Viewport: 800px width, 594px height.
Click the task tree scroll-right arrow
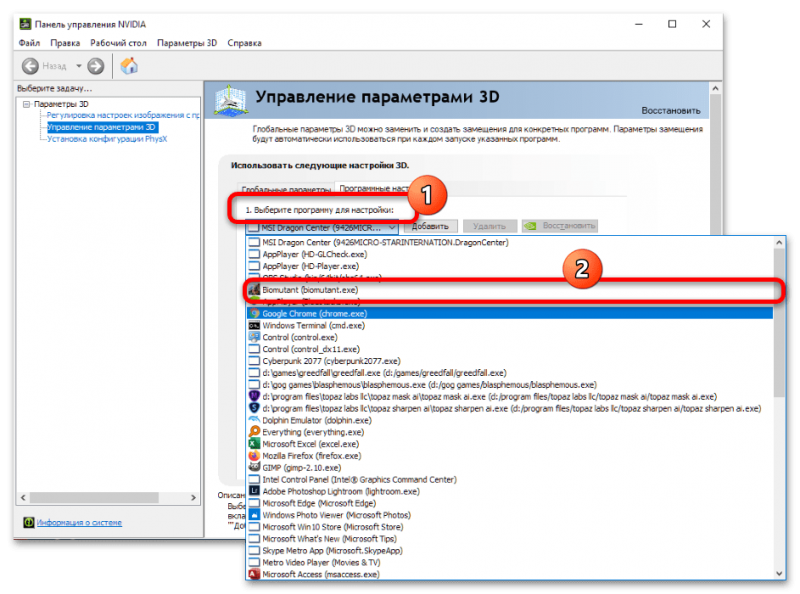click(193, 498)
